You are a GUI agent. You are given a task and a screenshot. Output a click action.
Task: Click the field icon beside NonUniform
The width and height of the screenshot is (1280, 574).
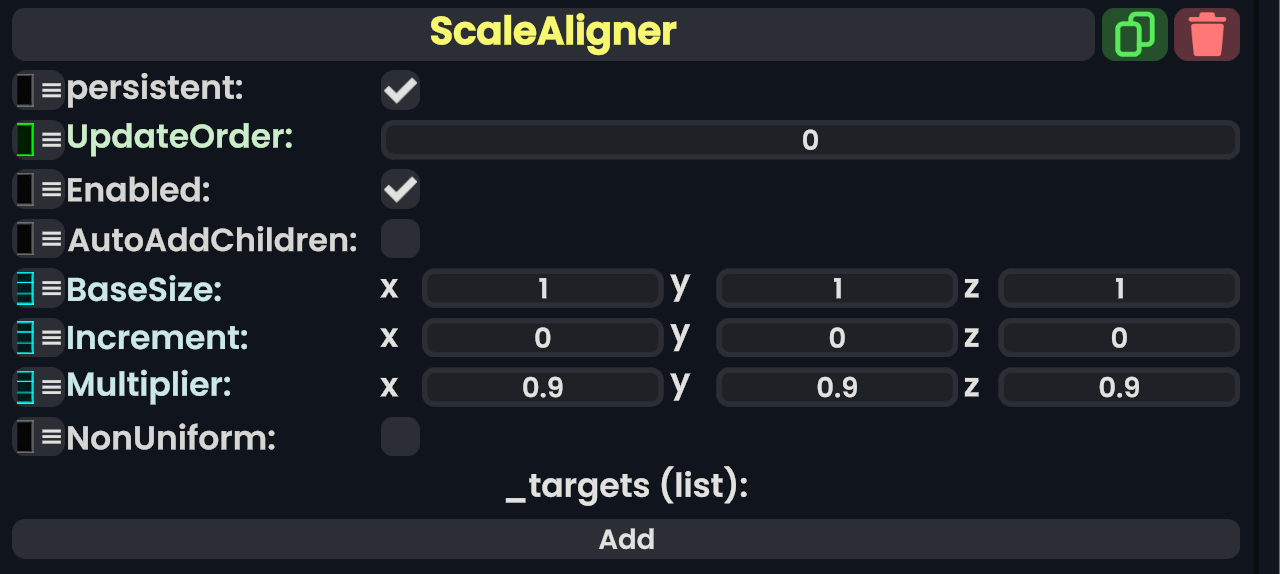point(25,437)
